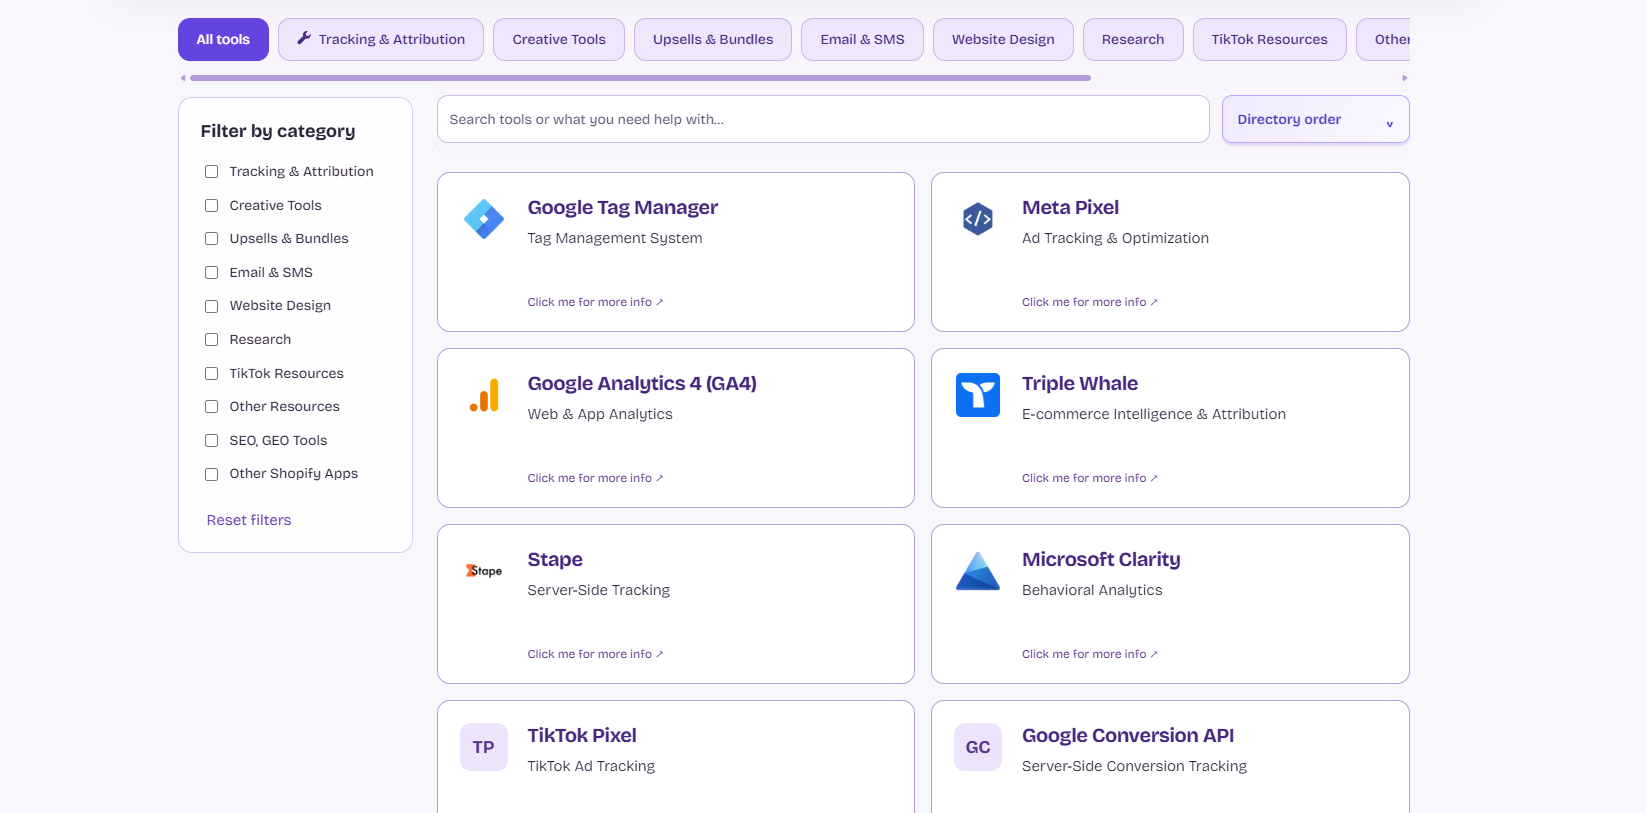Click the Reset filters link
The width and height of the screenshot is (1646, 813).
click(x=249, y=520)
